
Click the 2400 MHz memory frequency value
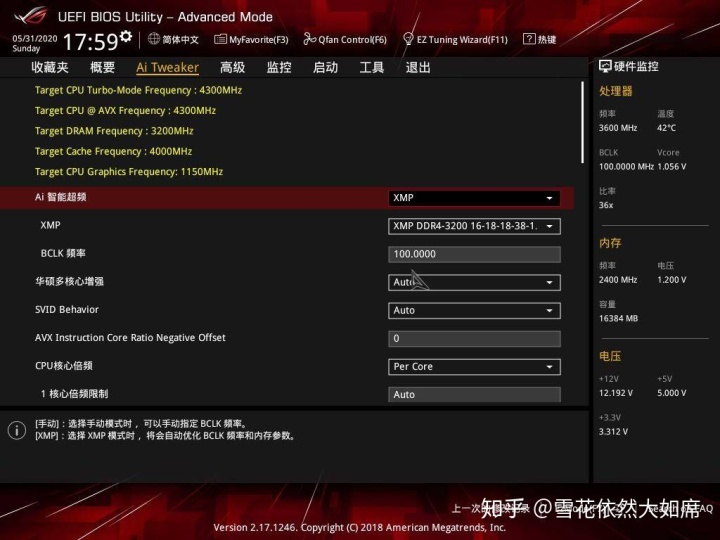(618, 280)
